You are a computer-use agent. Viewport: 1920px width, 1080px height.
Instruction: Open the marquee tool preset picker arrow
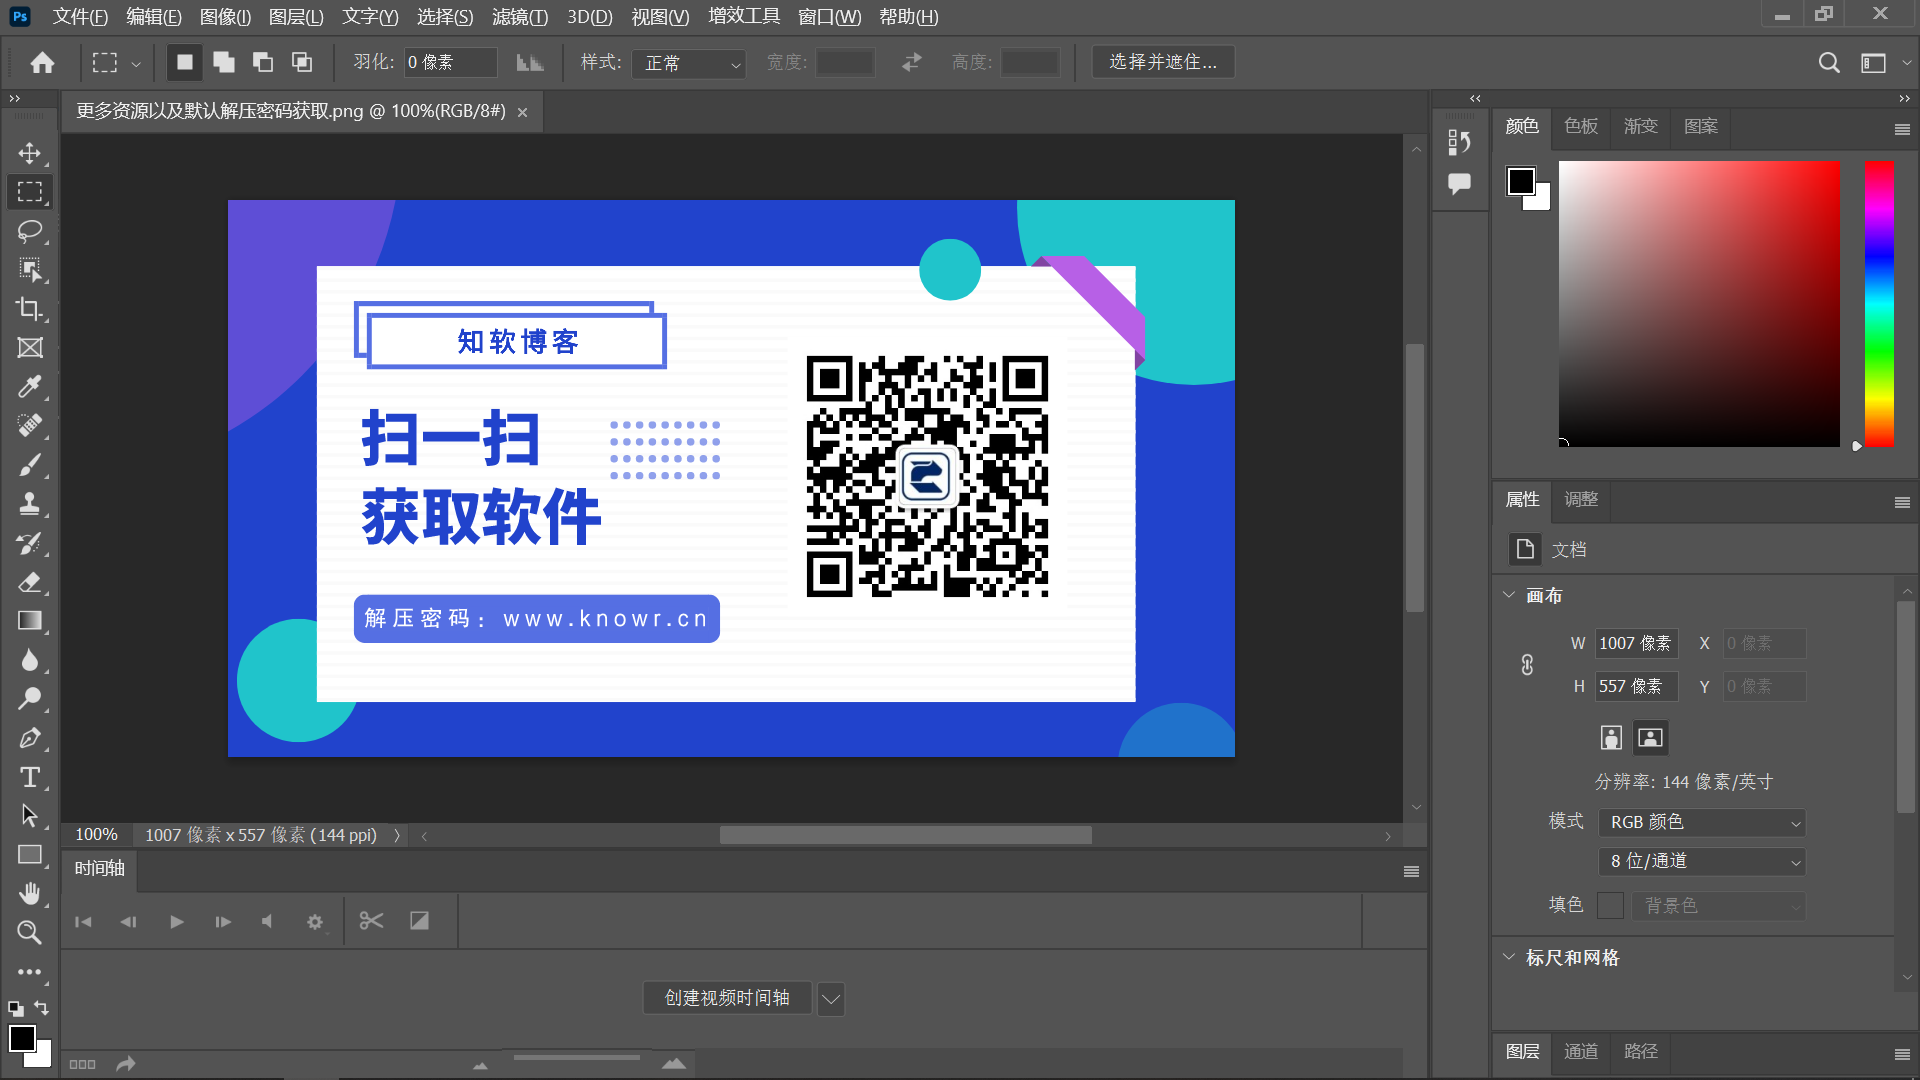(x=136, y=64)
